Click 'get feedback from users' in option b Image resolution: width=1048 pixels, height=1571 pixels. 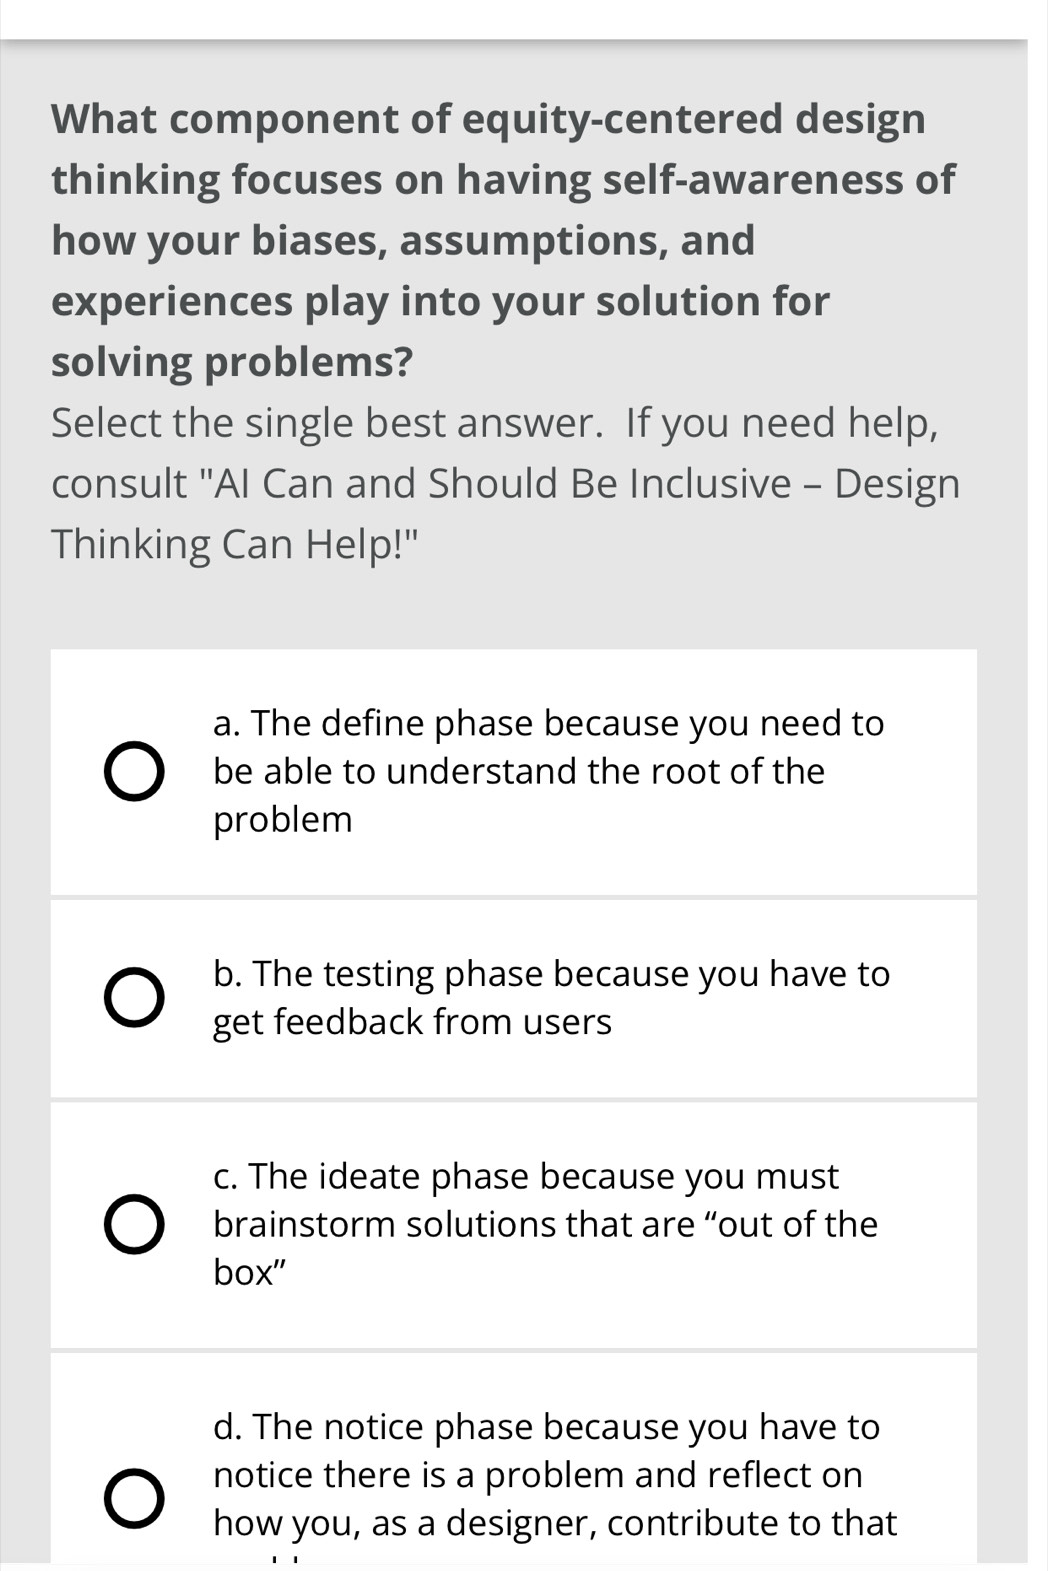pos(412,1022)
